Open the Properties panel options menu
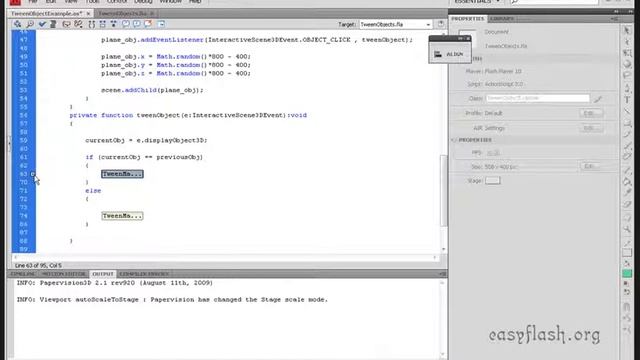The image size is (640, 360). (x=614, y=19)
